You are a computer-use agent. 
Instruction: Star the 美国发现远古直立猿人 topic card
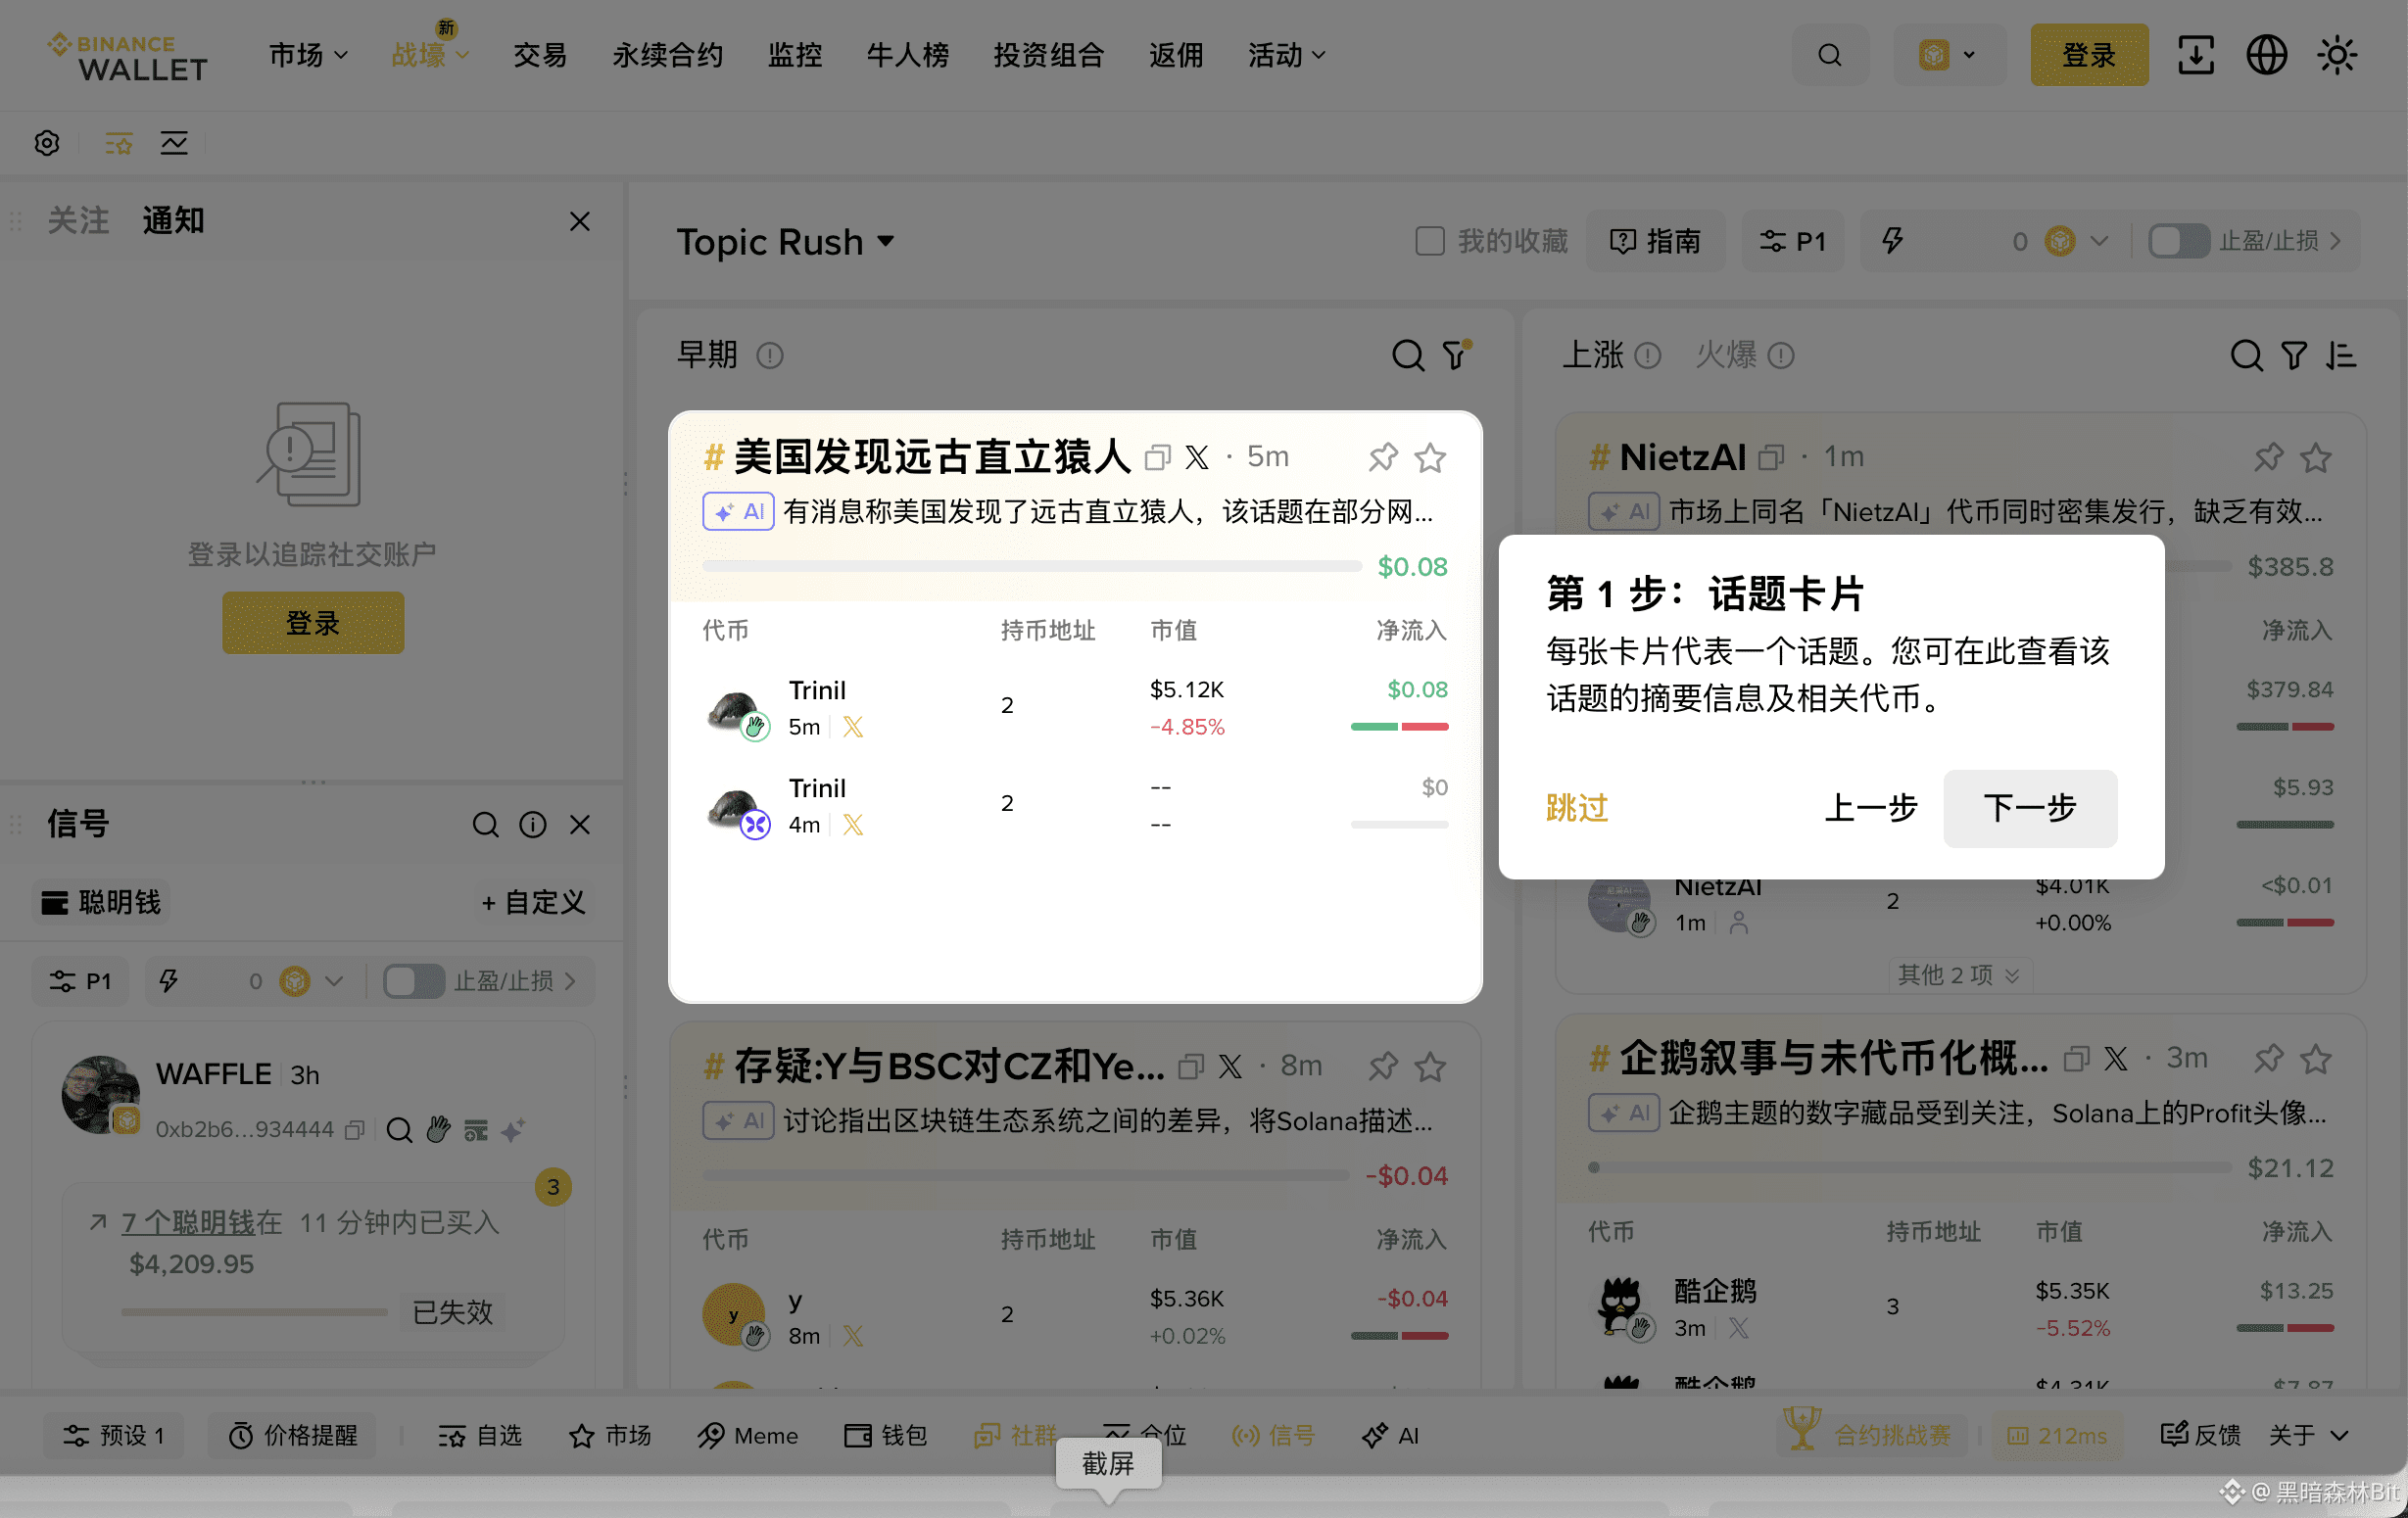(x=1430, y=457)
